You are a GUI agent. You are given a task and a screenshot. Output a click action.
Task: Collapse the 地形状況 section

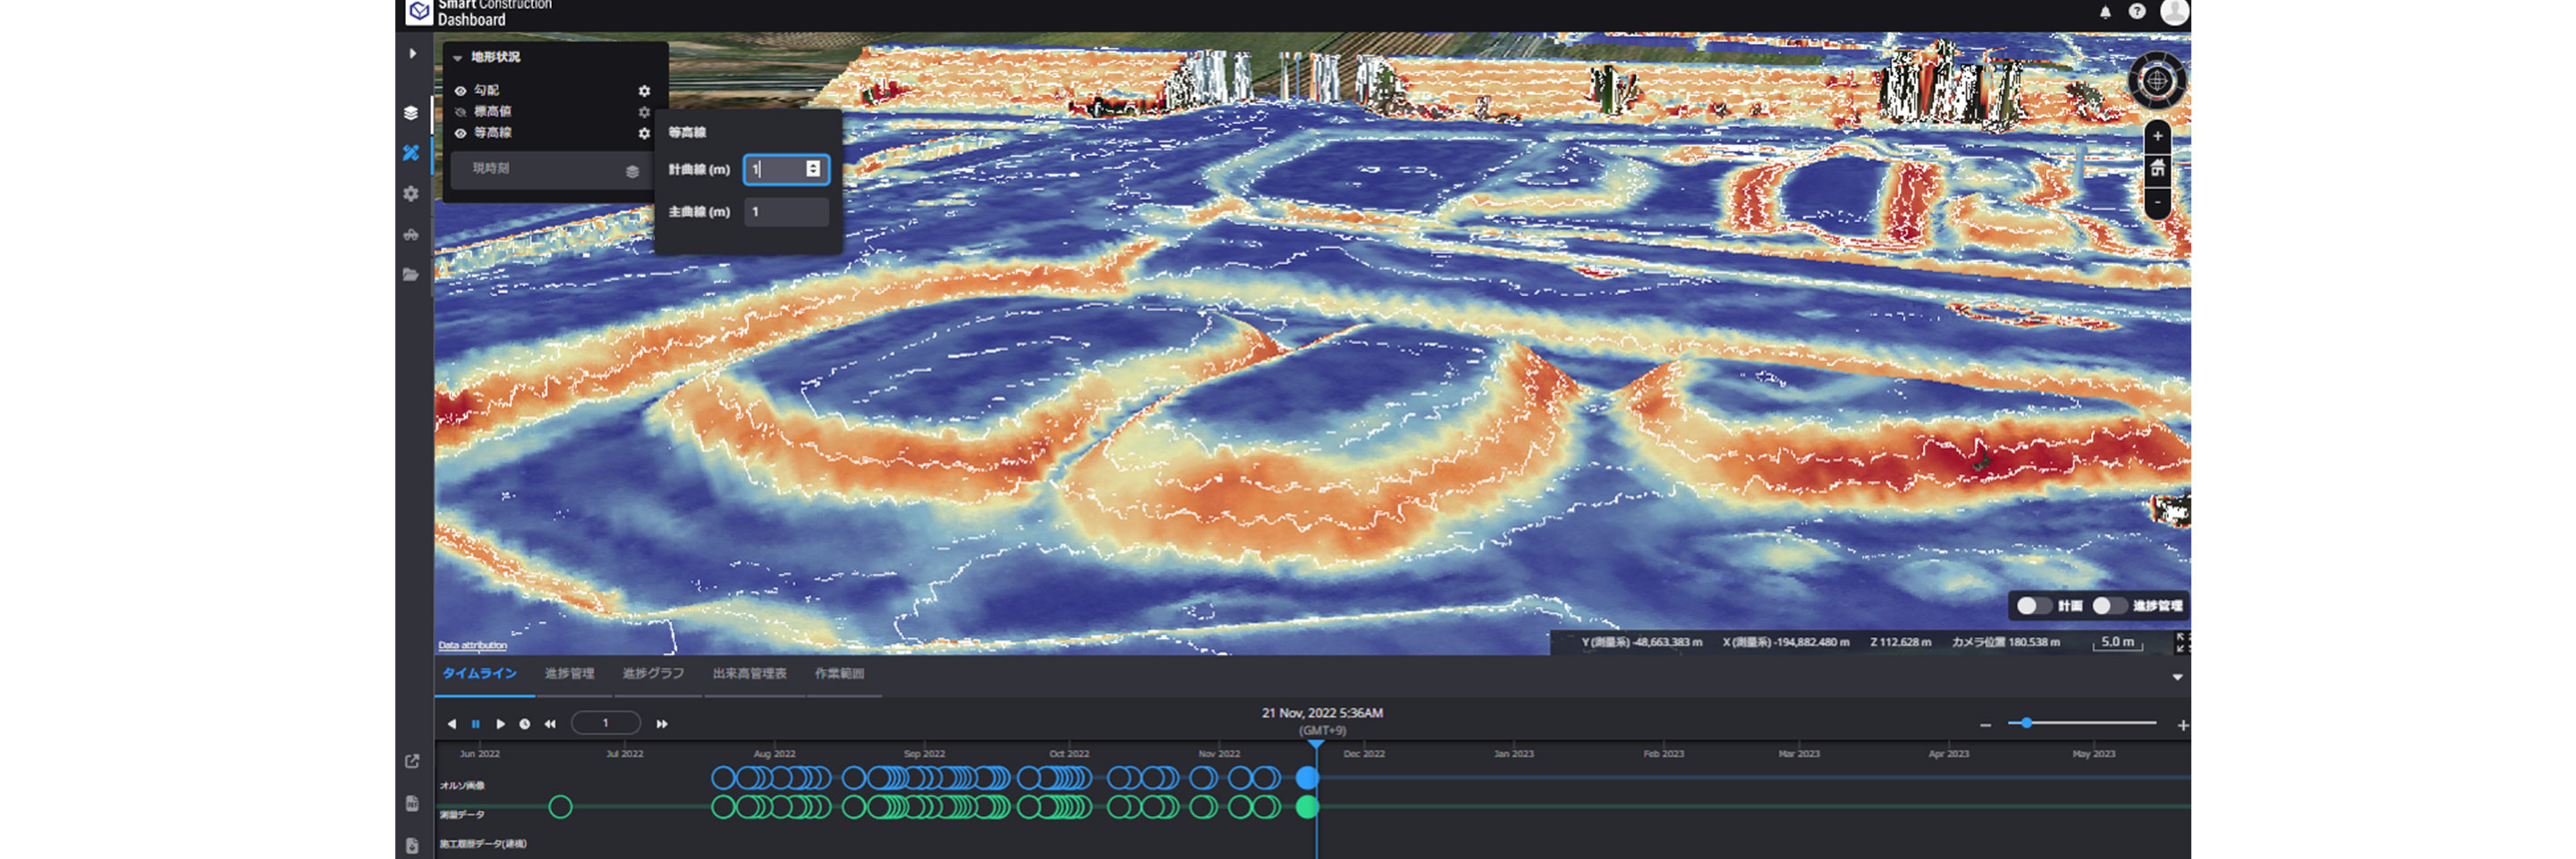458,58
